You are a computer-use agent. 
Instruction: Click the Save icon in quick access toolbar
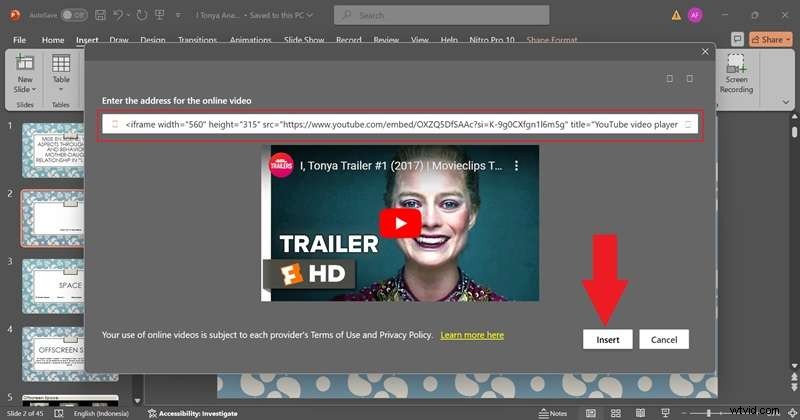click(x=101, y=15)
